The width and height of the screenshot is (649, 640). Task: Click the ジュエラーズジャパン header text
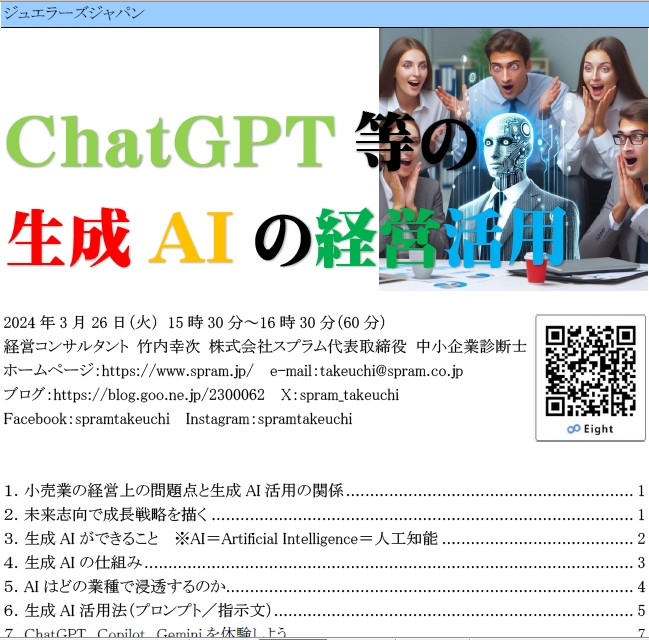tap(74, 13)
